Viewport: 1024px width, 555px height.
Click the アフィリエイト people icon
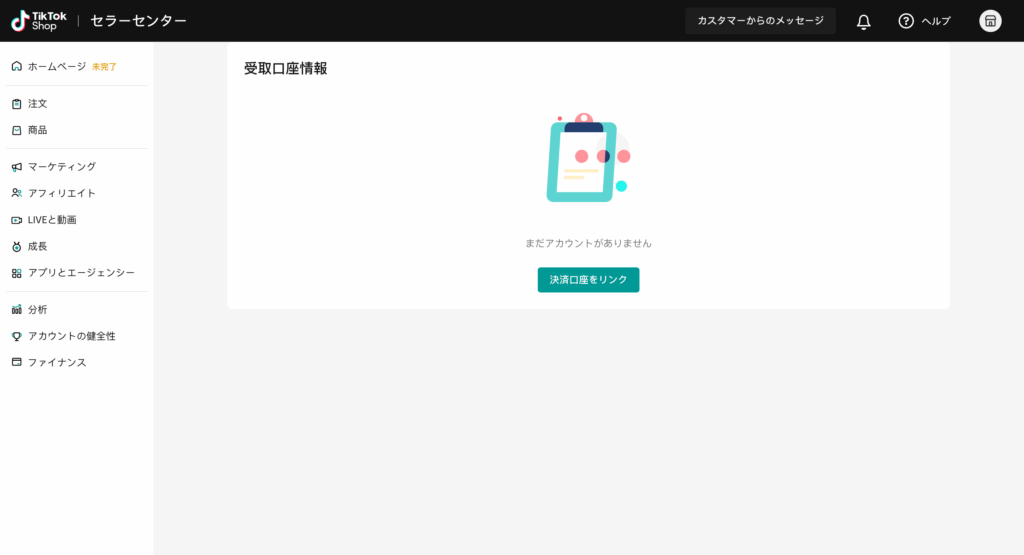[16, 193]
